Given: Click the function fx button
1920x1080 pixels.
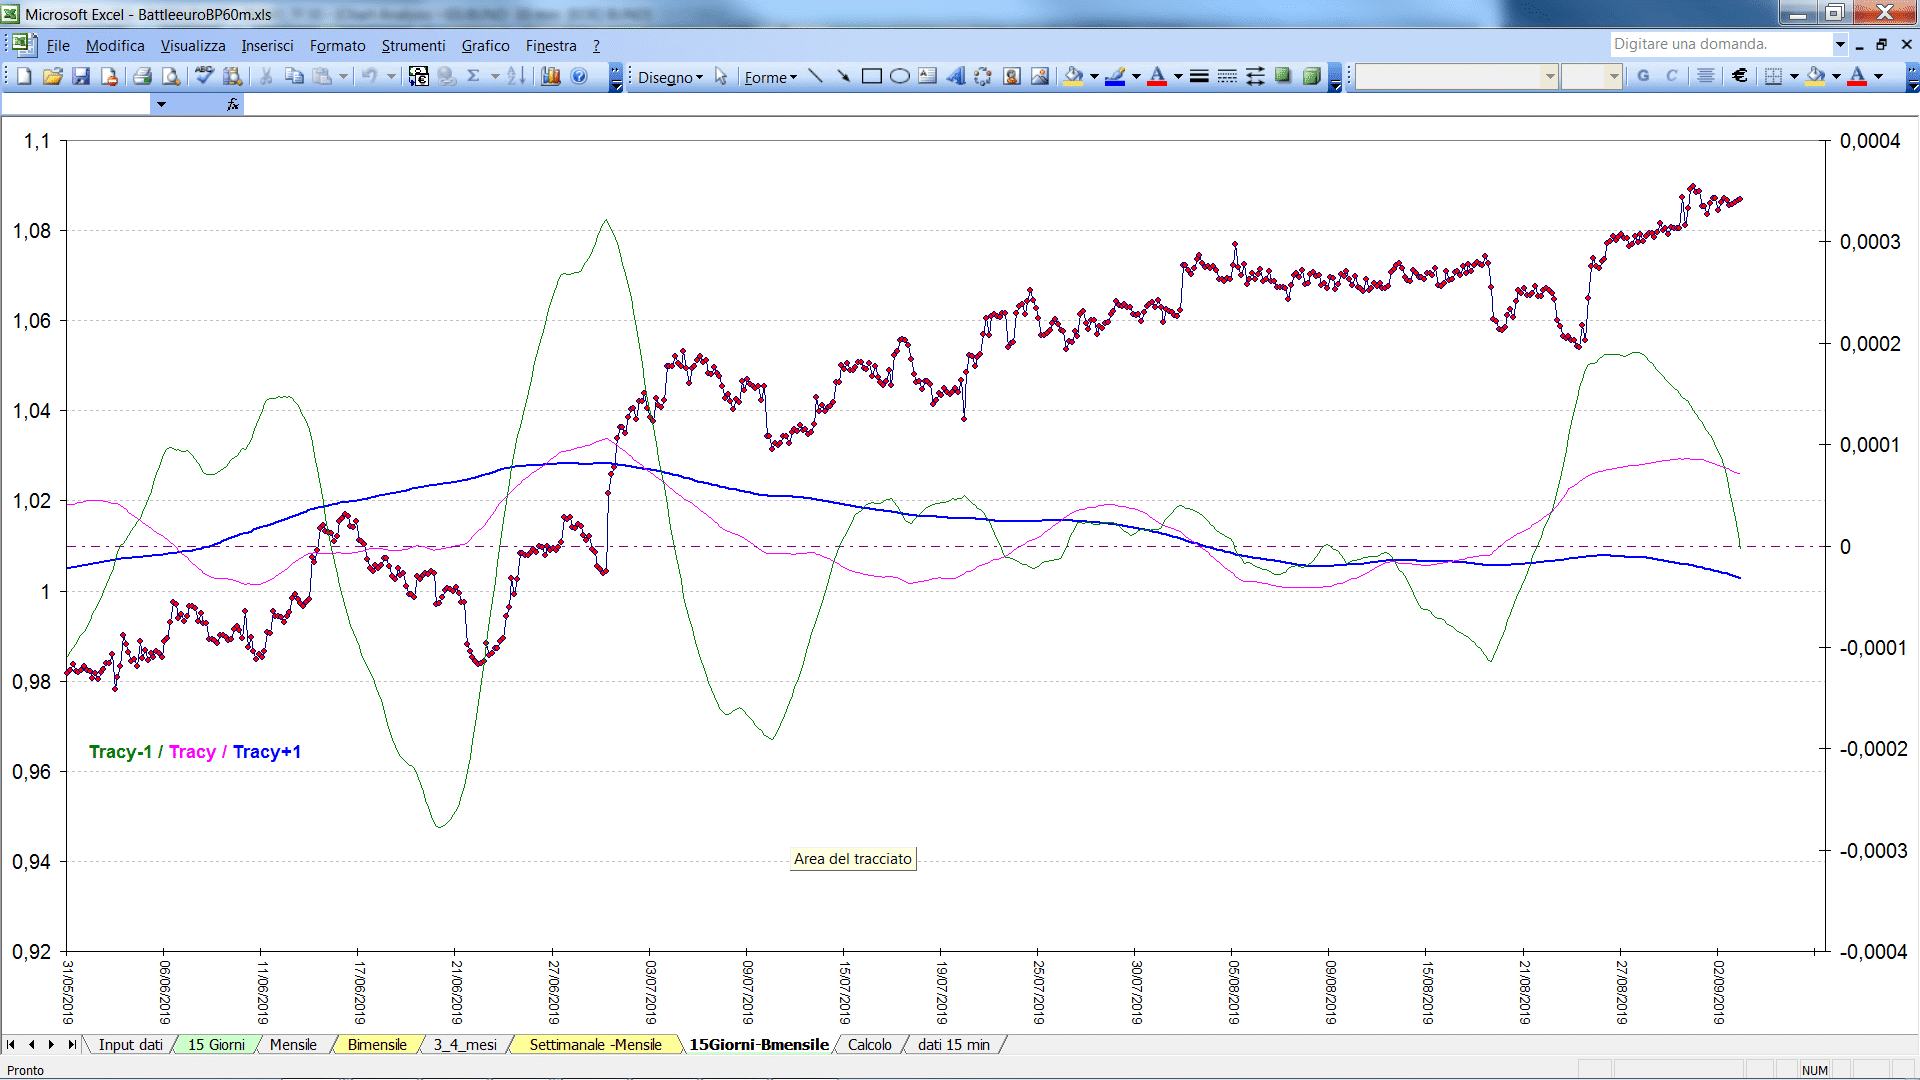Looking at the screenshot, I should [233, 104].
